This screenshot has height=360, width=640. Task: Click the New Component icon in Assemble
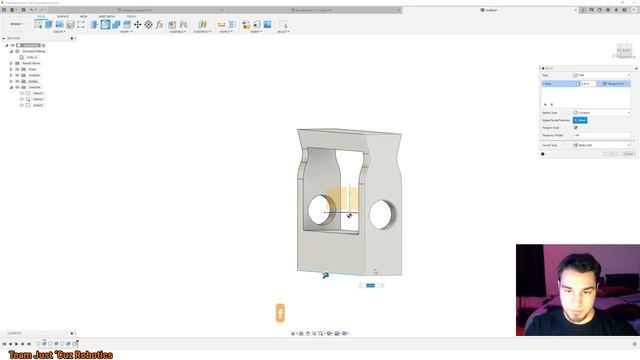[173, 24]
